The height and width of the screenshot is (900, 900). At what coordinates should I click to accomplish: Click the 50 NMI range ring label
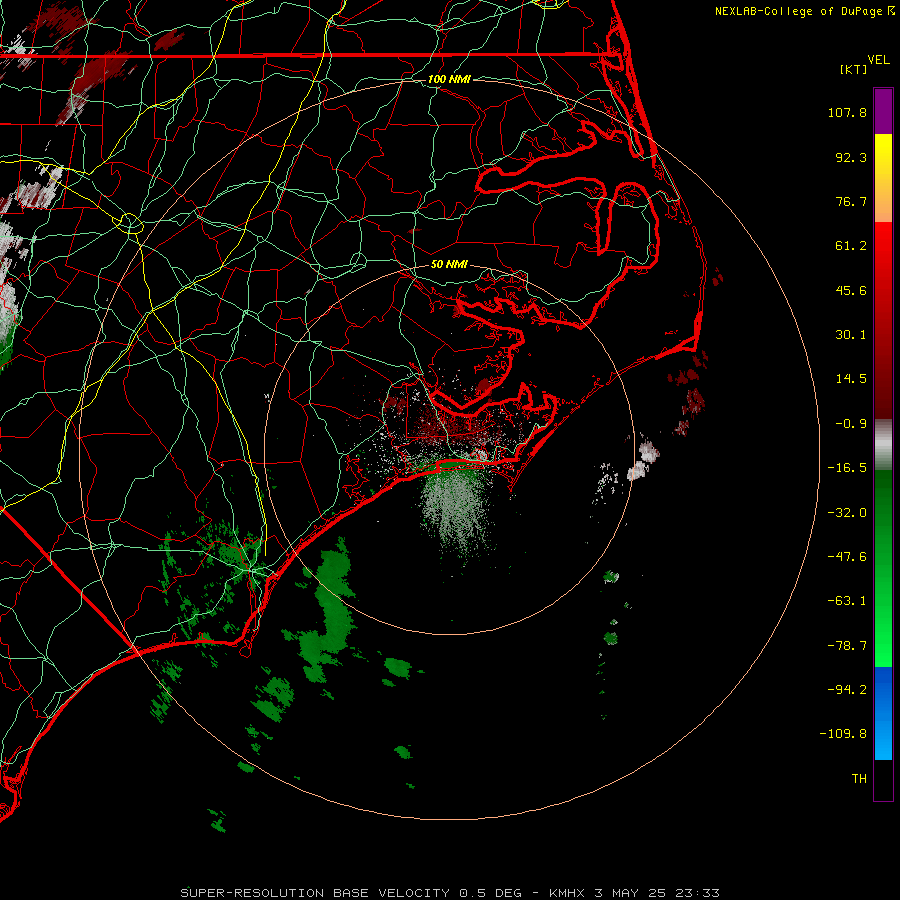click(449, 264)
